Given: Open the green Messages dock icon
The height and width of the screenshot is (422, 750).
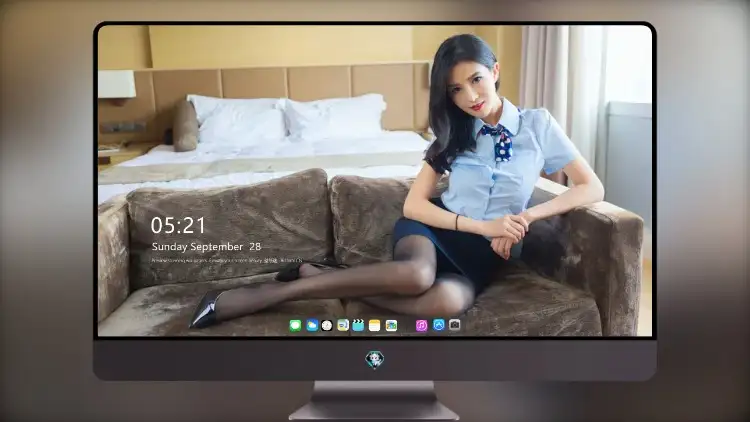Looking at the screenshot, I should (x=295, y=325).
